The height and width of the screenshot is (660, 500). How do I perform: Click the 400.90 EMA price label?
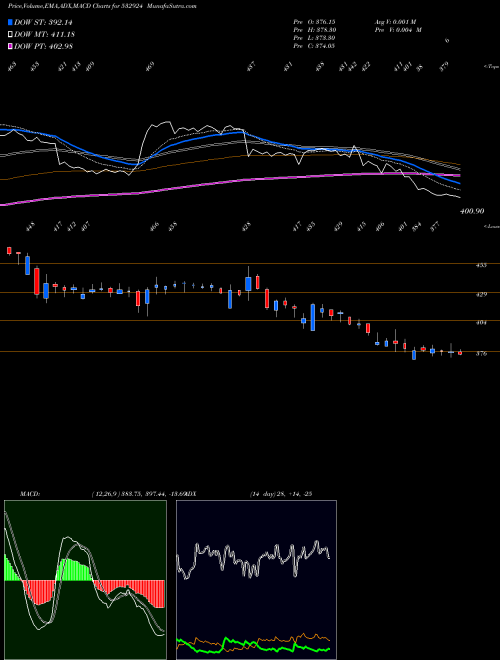click(472, 211)
